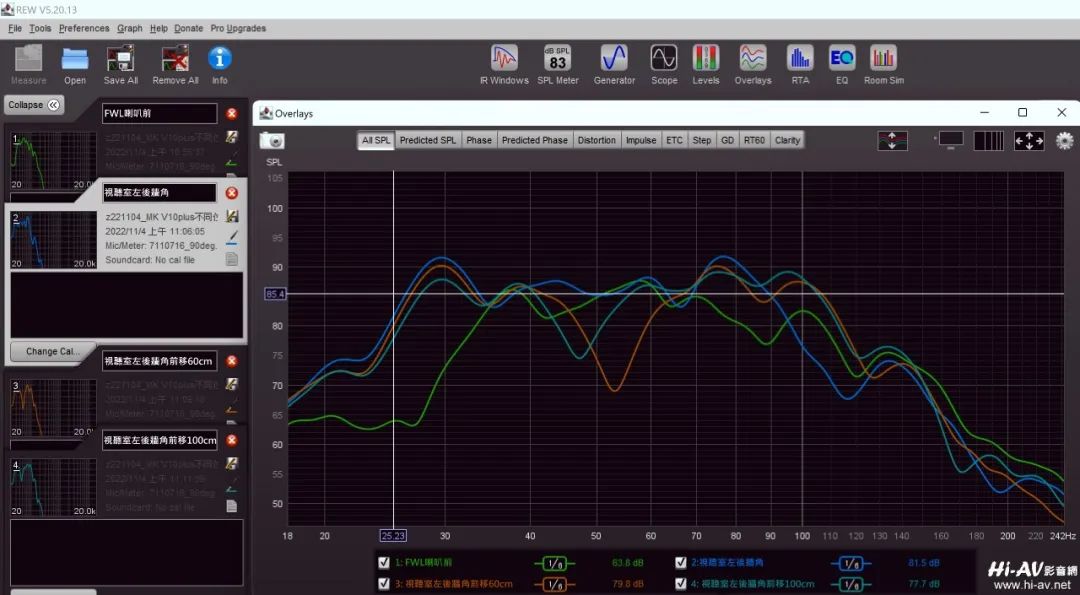Switch to the Clarity tab

click(x=787, y=140)
